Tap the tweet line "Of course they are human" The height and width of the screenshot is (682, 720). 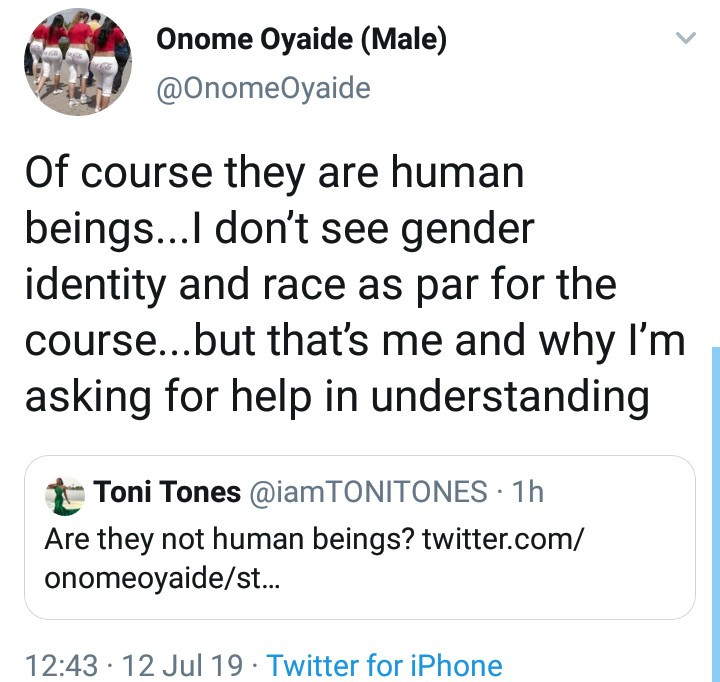tap(273, 173)
